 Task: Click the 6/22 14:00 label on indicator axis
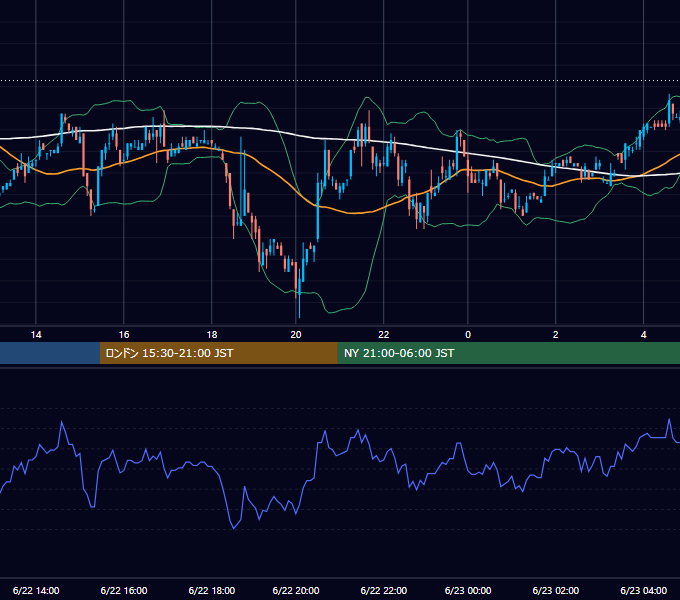pyautogui.click(x=36, y=590)
